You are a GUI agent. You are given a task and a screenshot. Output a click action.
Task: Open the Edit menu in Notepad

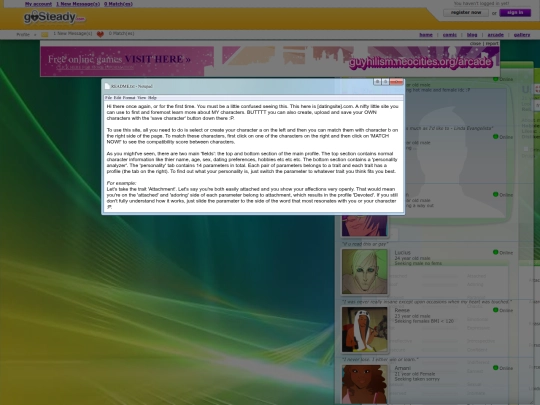(117, 98)
